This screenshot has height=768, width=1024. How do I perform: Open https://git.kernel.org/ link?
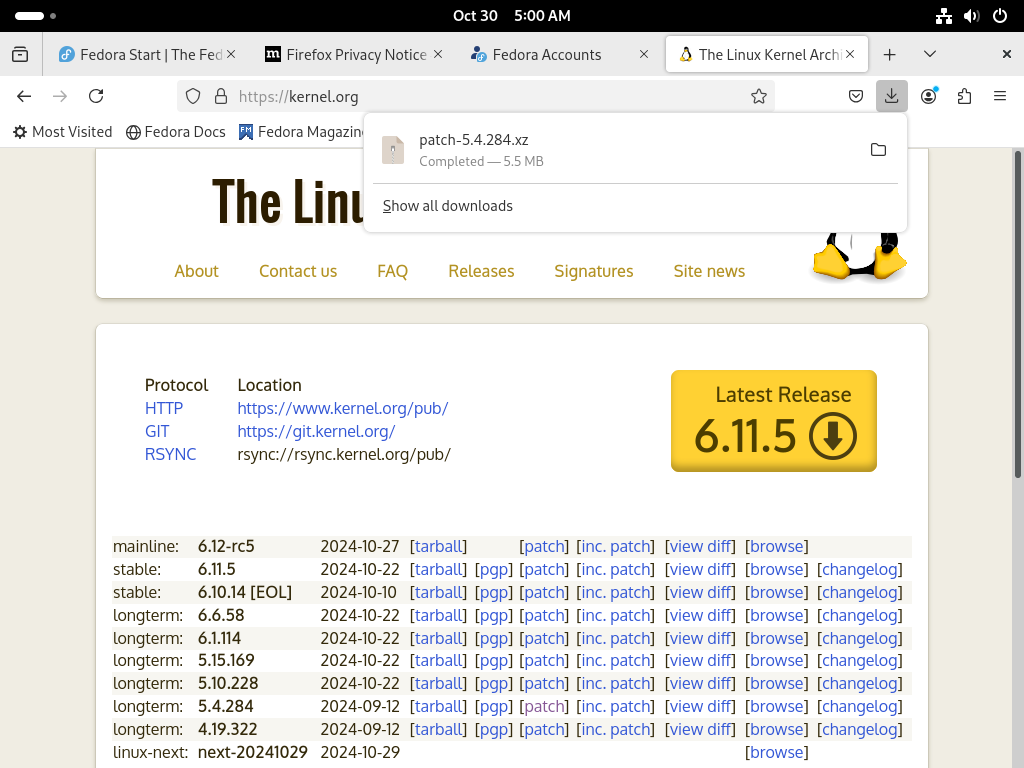(316, 432)
